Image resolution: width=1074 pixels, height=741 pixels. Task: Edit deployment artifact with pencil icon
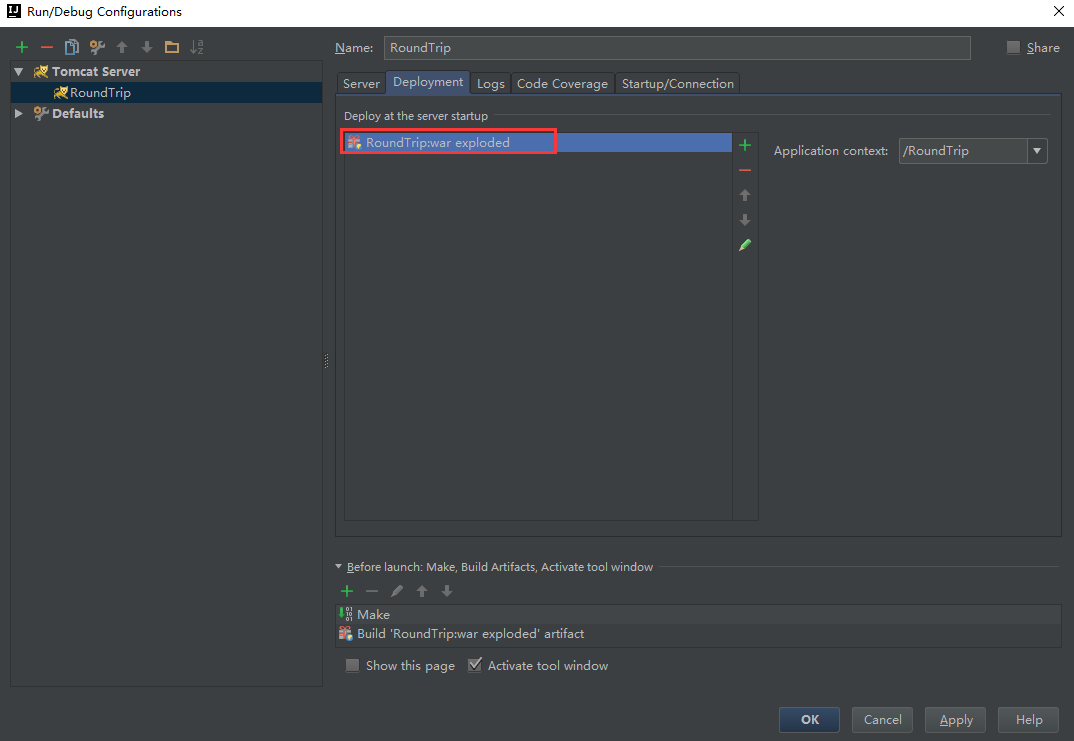pos(745,245)
